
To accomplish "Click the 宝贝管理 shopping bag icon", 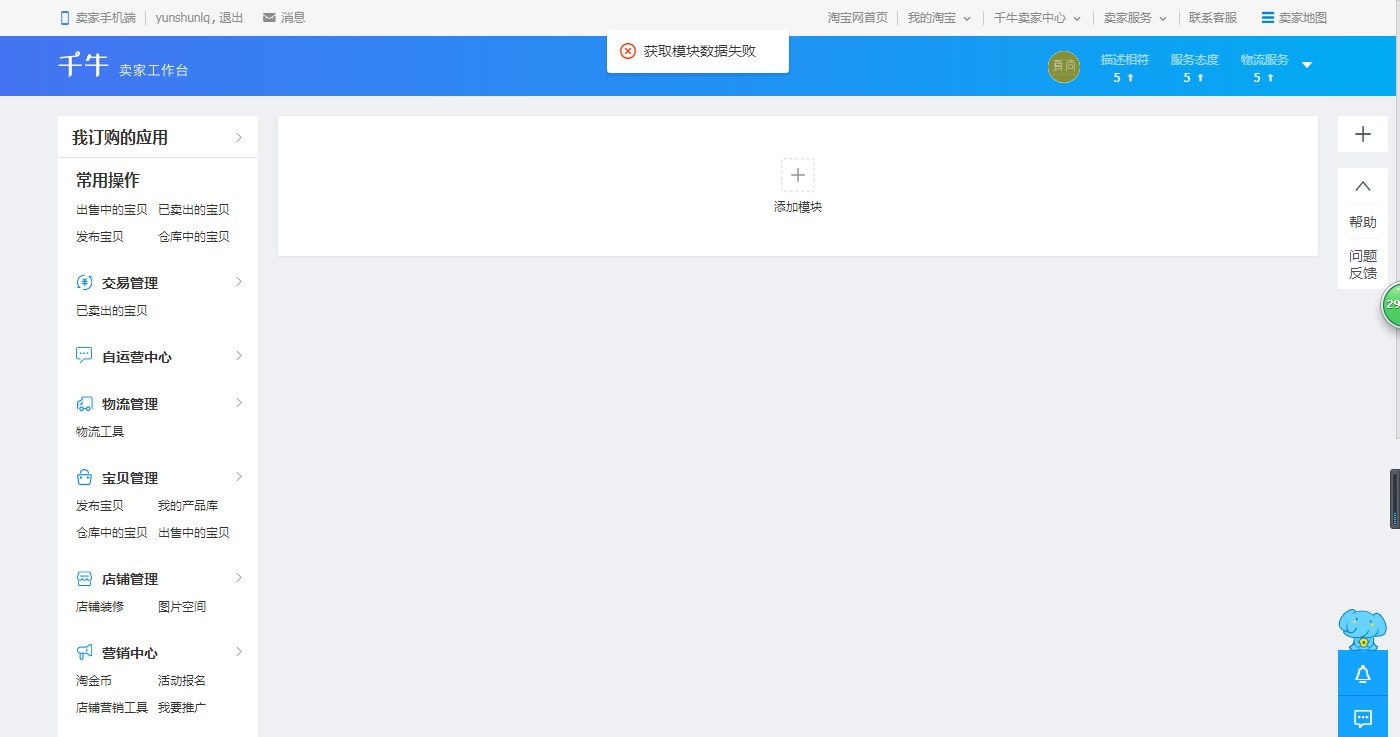I will coord(85,478).
